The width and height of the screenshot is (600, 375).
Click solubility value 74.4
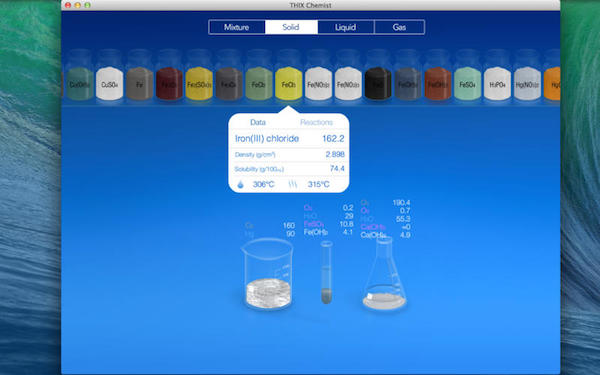[337, 168]
